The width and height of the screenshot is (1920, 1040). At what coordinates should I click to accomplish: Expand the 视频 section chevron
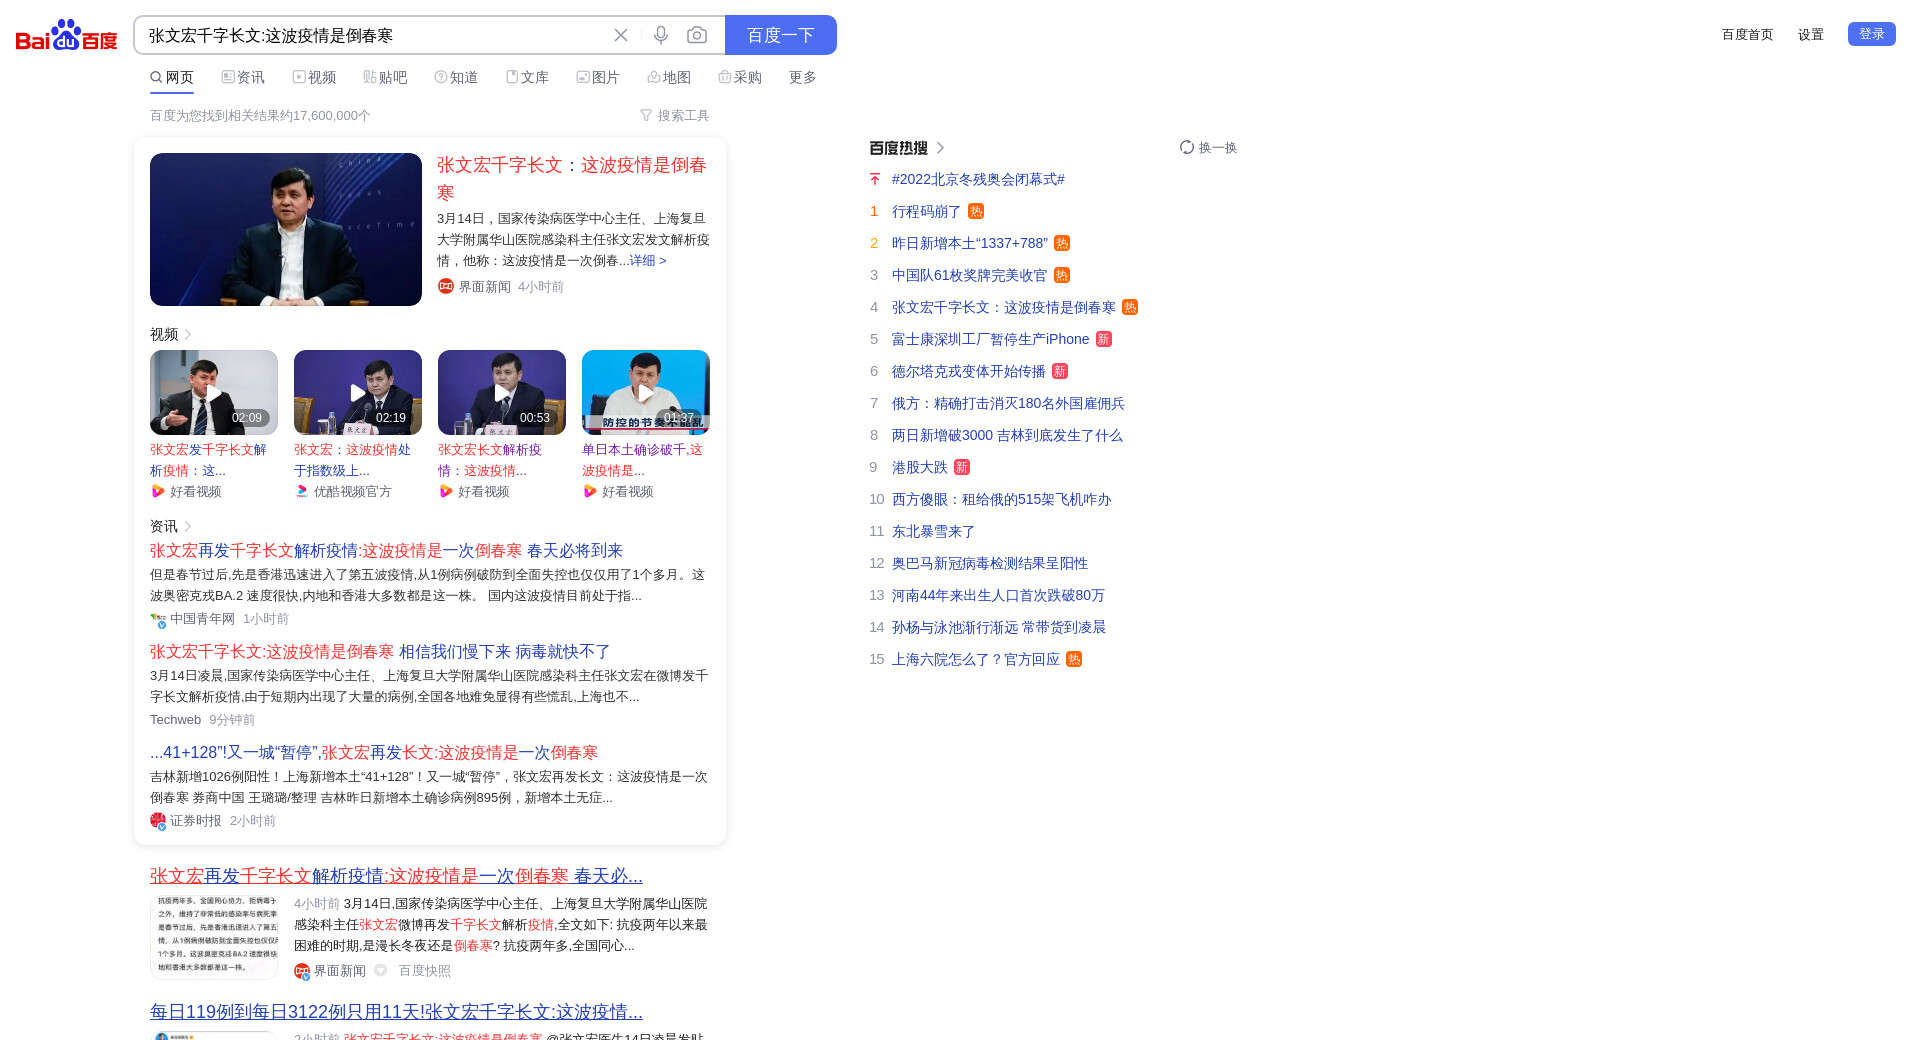point(188,334)
